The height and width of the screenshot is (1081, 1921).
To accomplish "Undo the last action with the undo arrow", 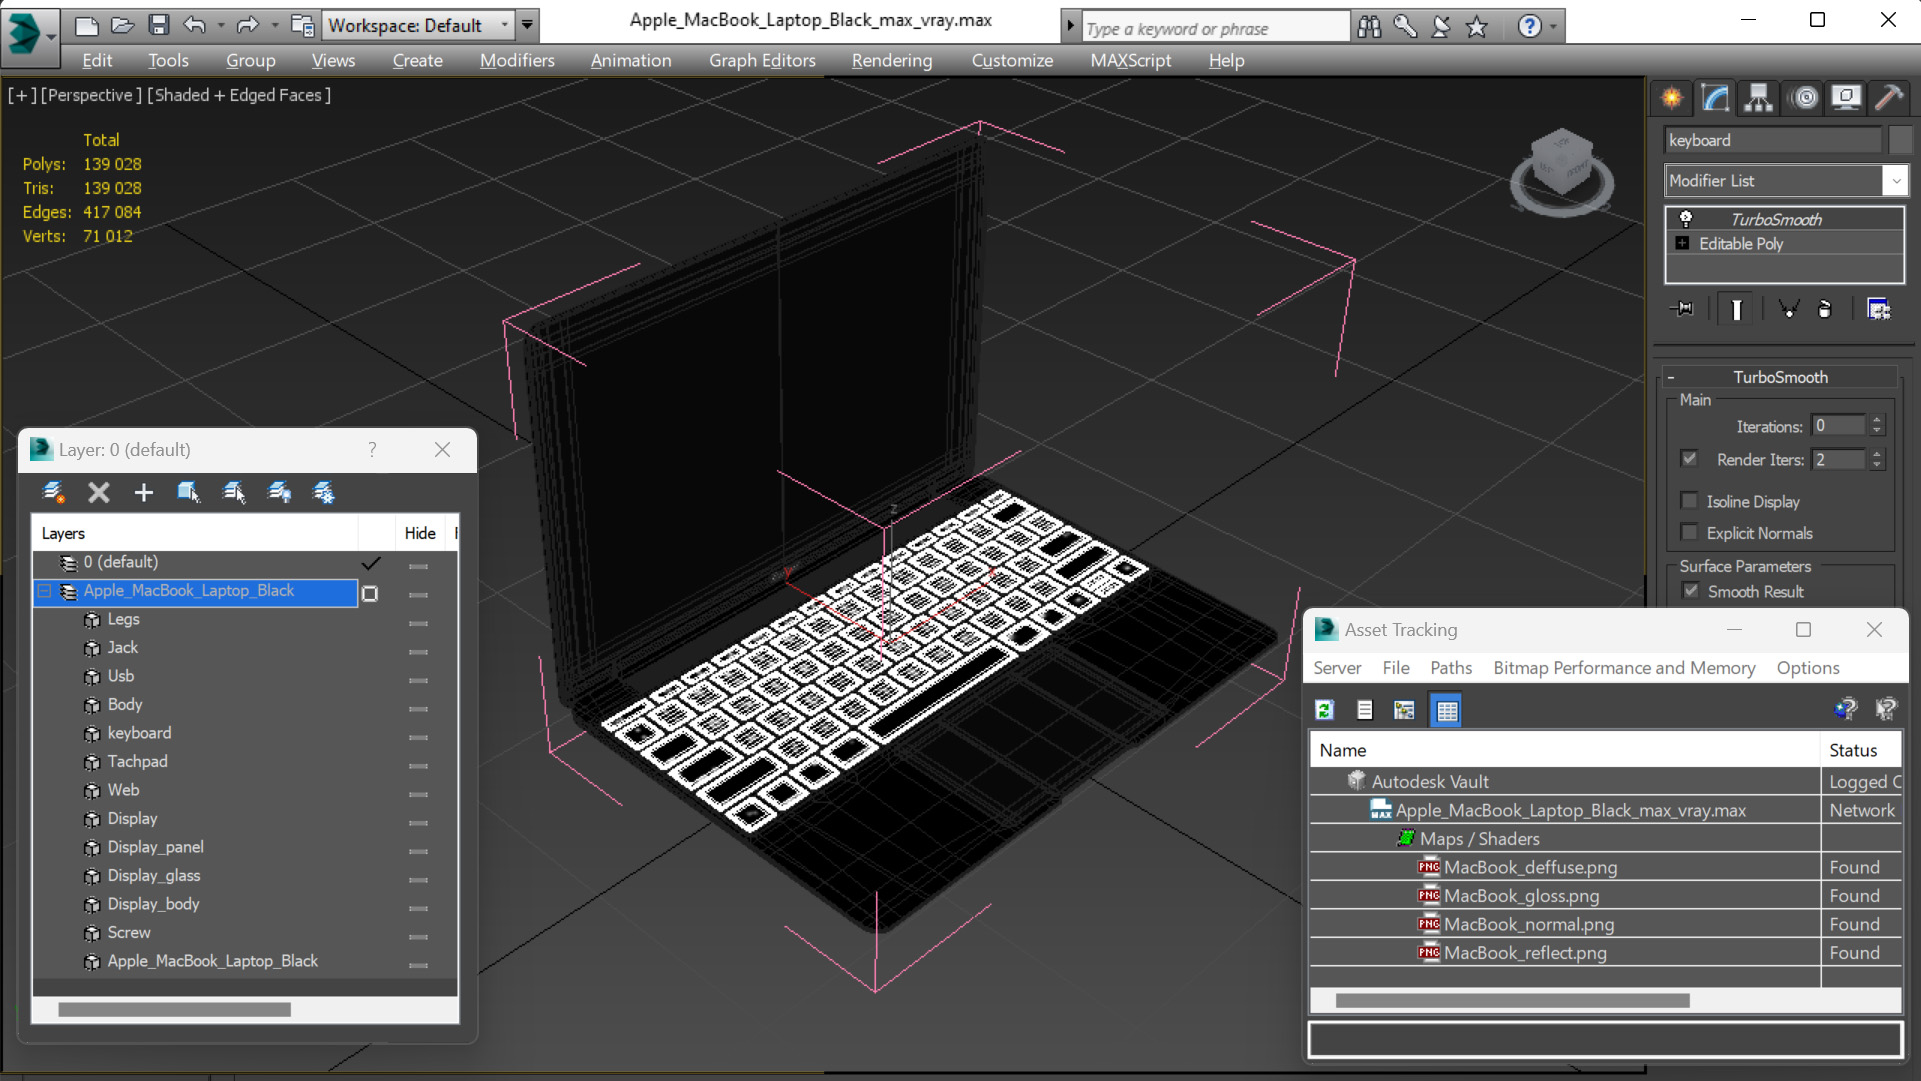I will (195, 25).
